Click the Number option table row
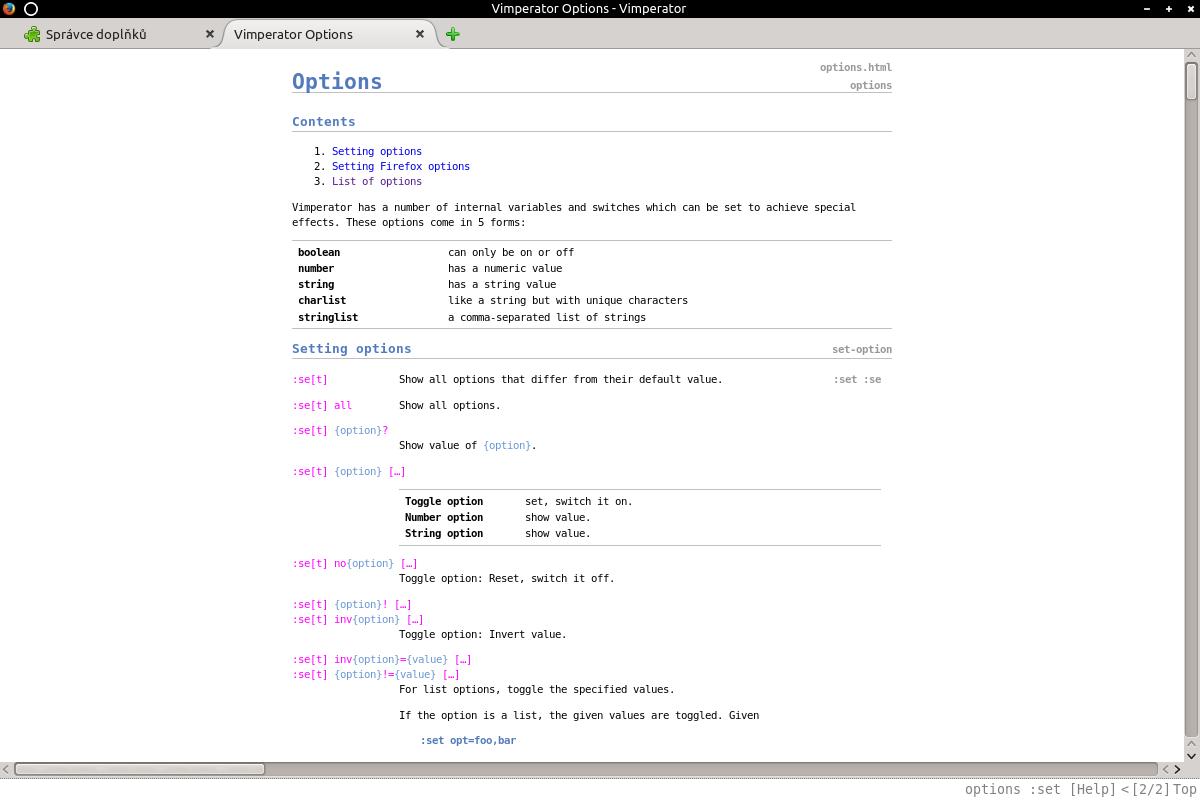 point(640,518)
